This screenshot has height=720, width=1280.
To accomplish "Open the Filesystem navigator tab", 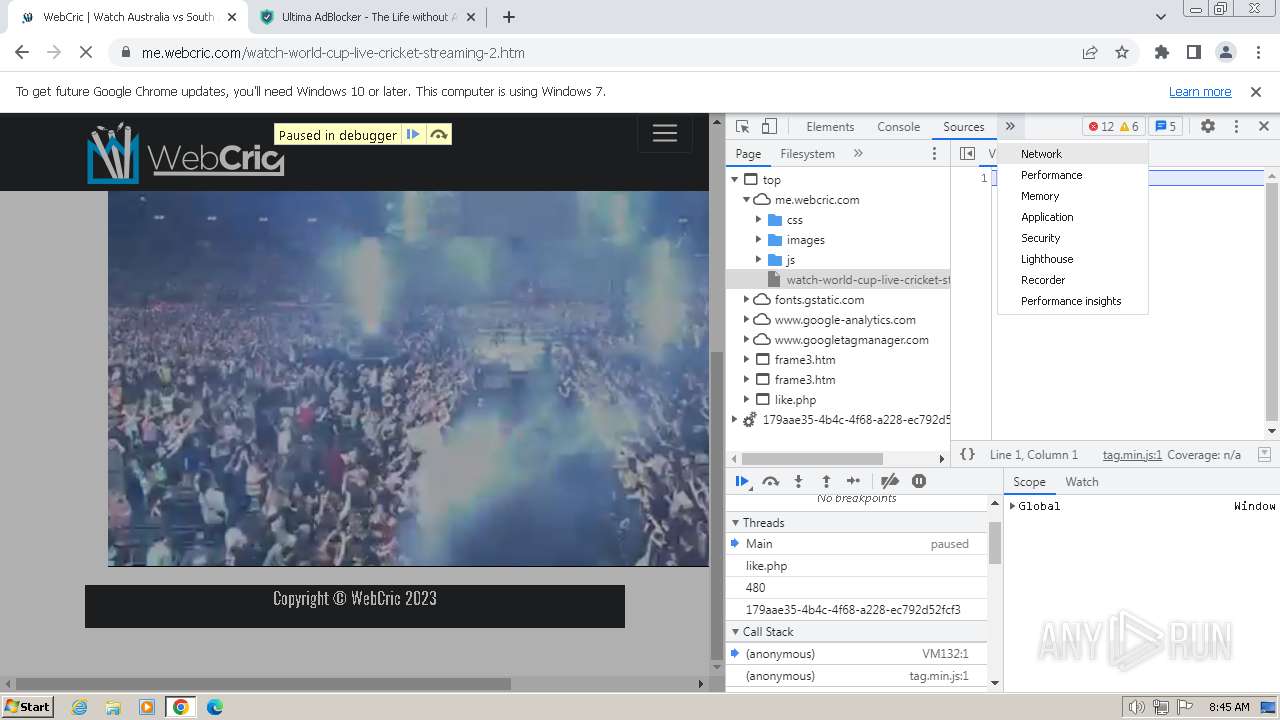I will pyautogui.click(x=807, y=154).
